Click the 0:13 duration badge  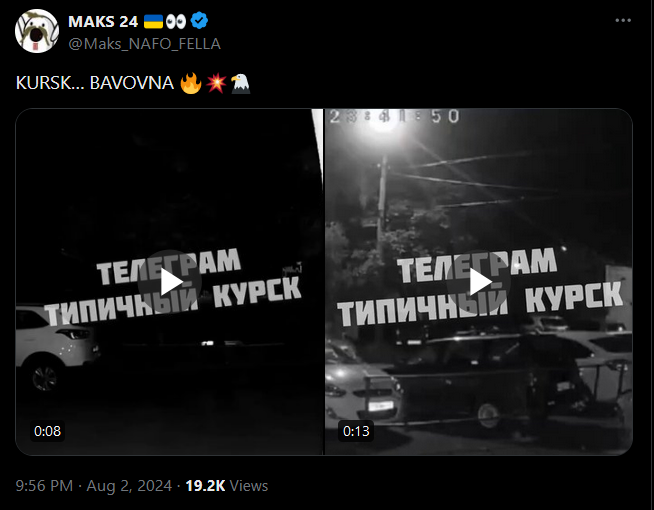(356, 431)
